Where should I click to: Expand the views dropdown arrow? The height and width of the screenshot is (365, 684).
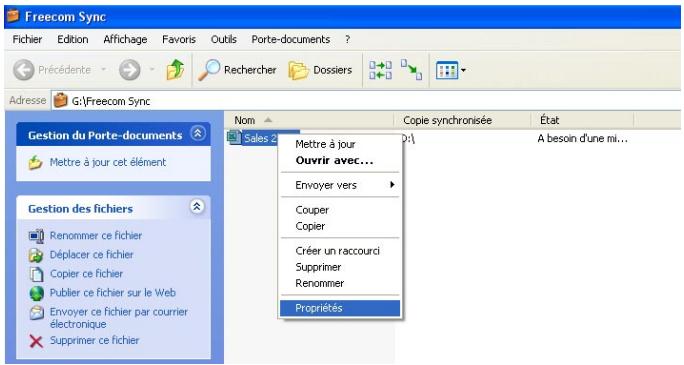point(463,70)
